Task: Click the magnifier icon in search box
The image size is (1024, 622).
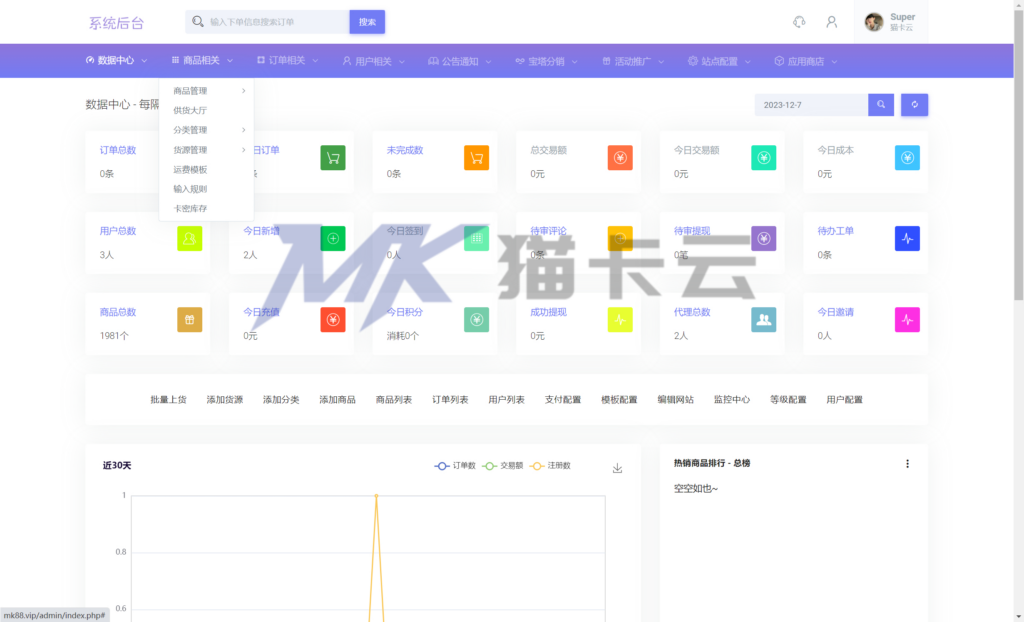Action: tap(197, 22)
